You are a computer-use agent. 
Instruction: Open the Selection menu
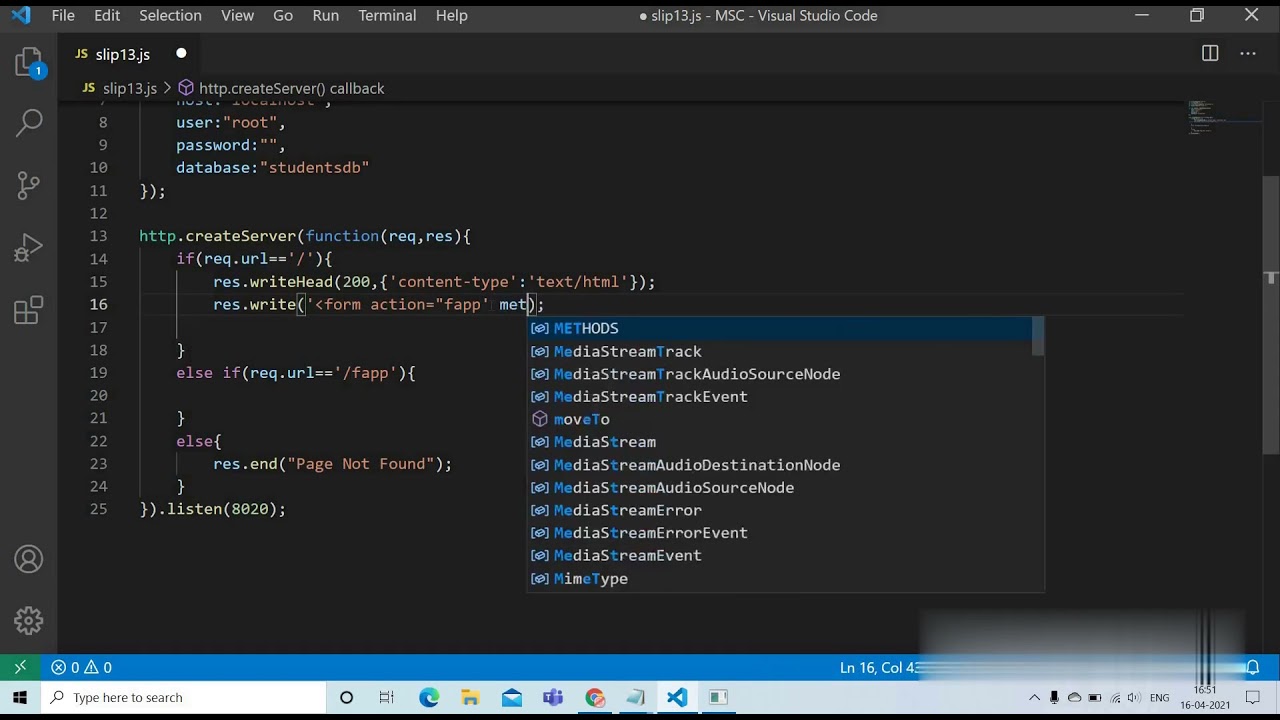pyautogui.click(x=170, y=15)
